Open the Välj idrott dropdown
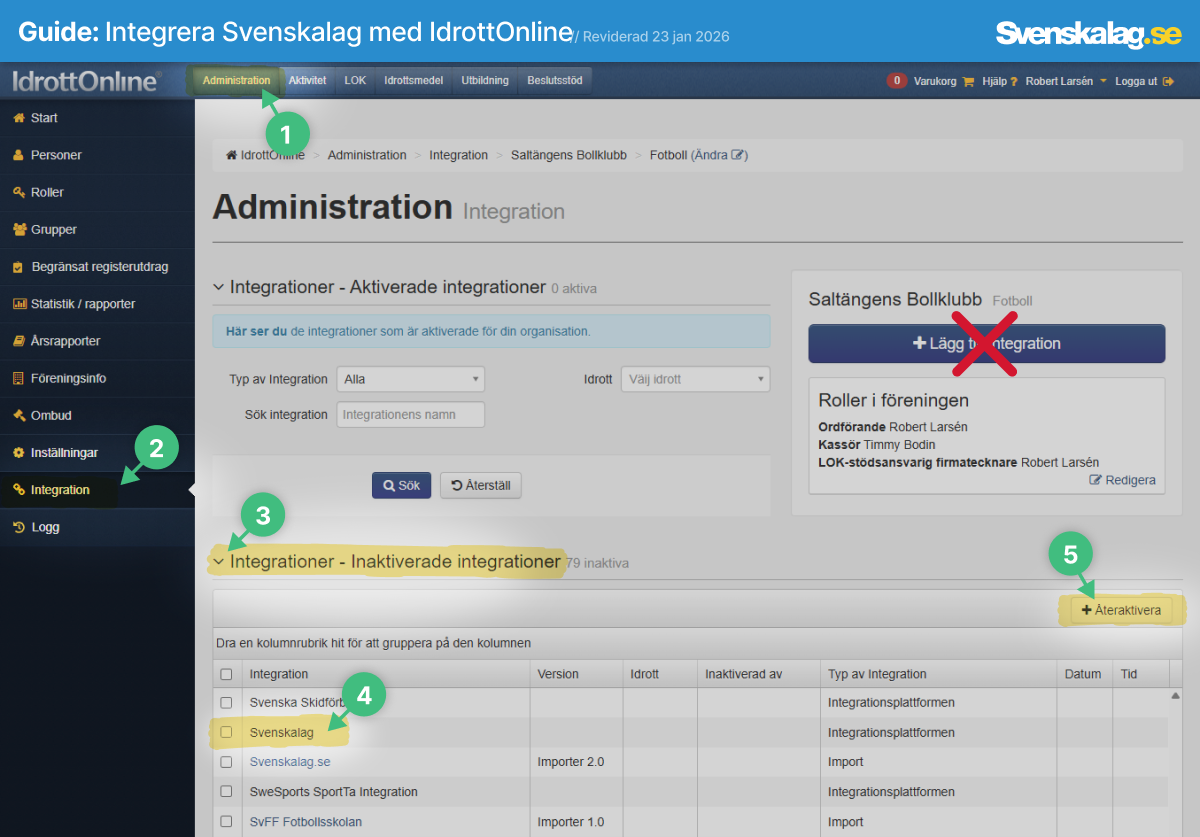The height and width of the screenshot is (837, 1200). (x=695, y=380)
